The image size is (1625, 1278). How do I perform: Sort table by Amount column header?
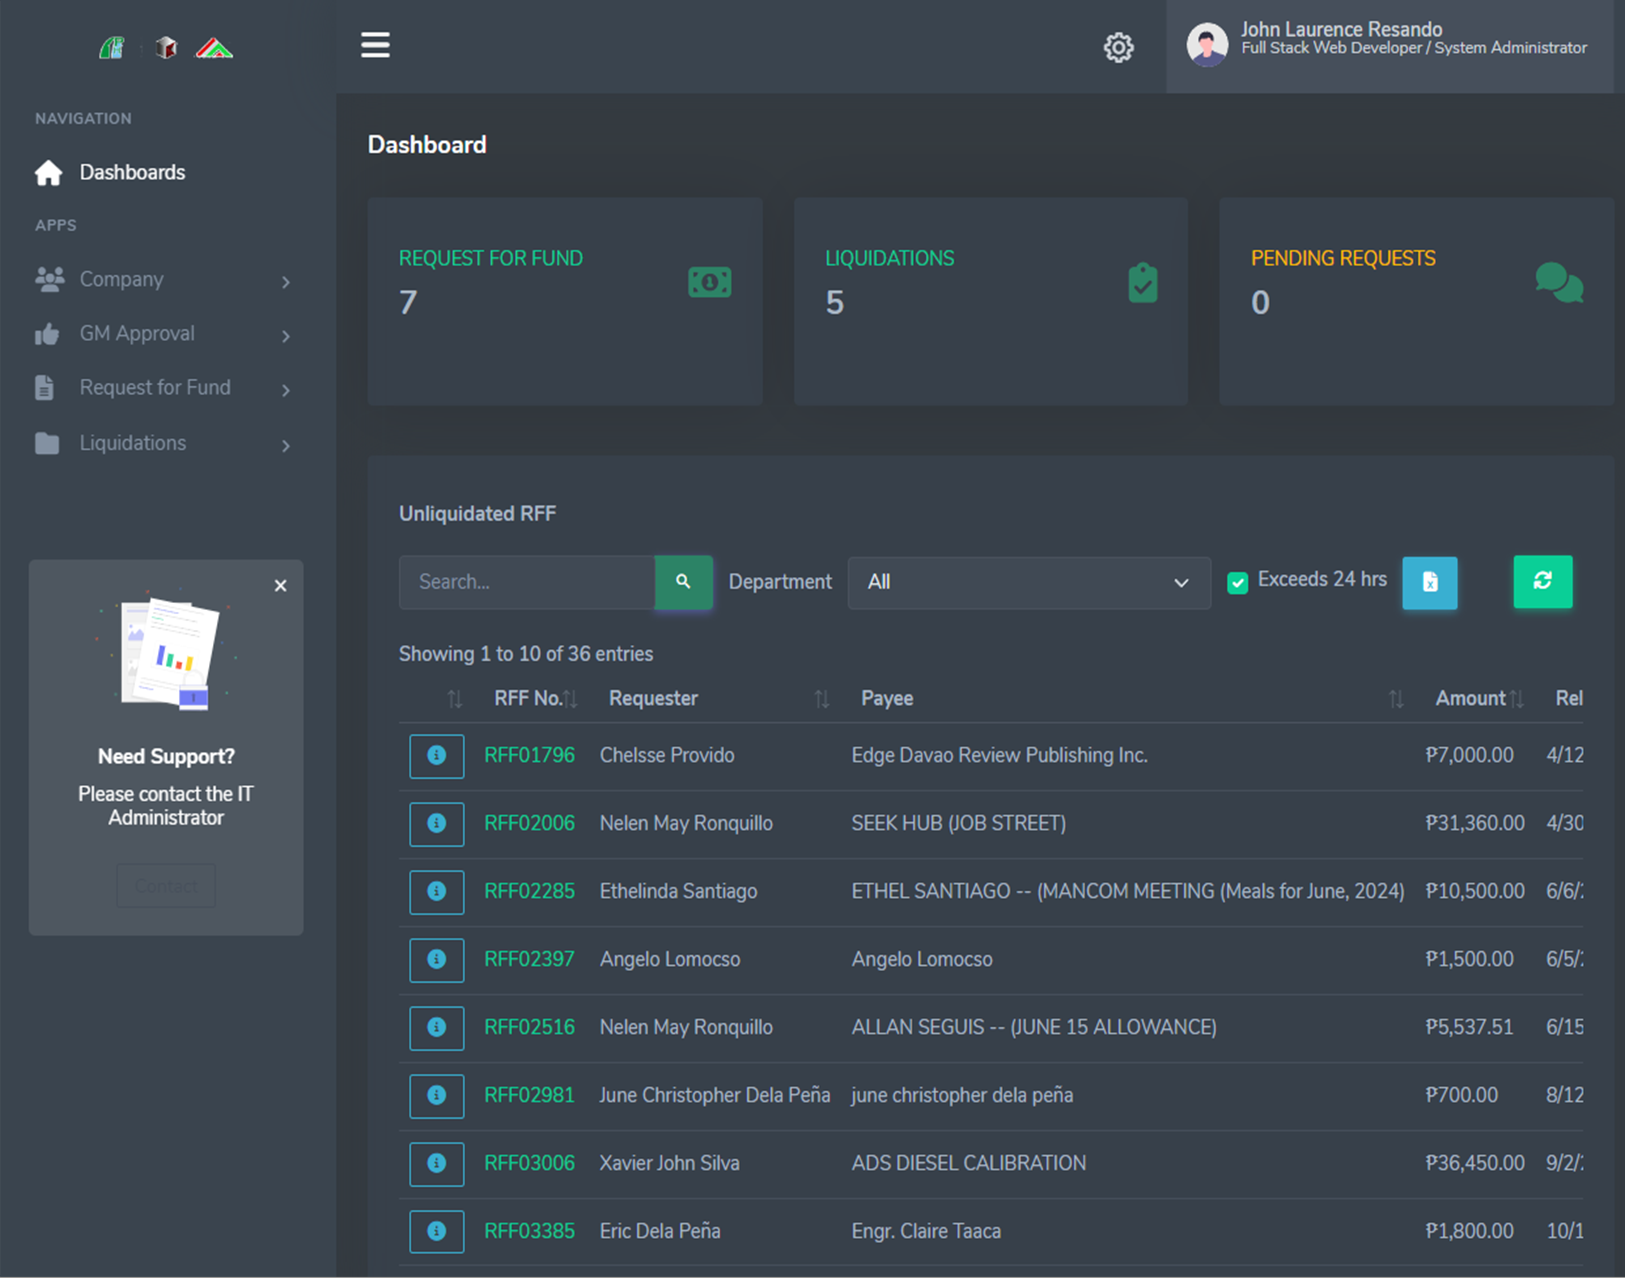(x=1470, y=699)
